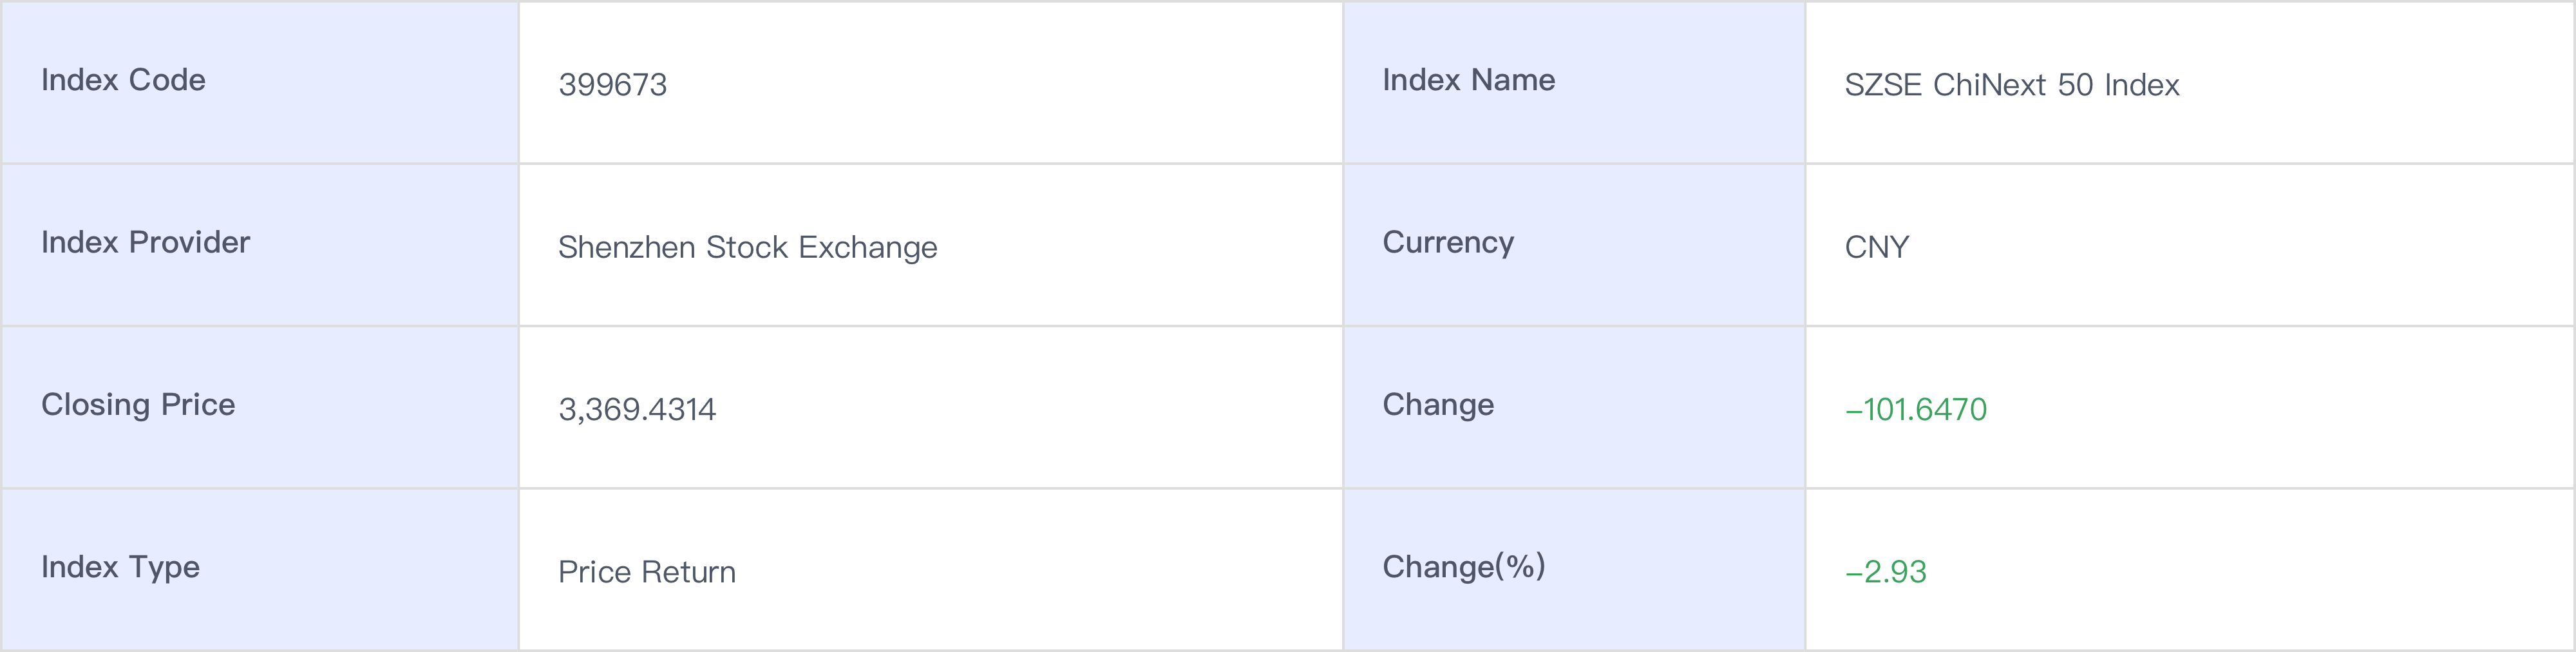Viewport: 2576px width, 652px height.
Task: Select the SZSE ChiNext 50 Index text
Action: pos(2011,85)
